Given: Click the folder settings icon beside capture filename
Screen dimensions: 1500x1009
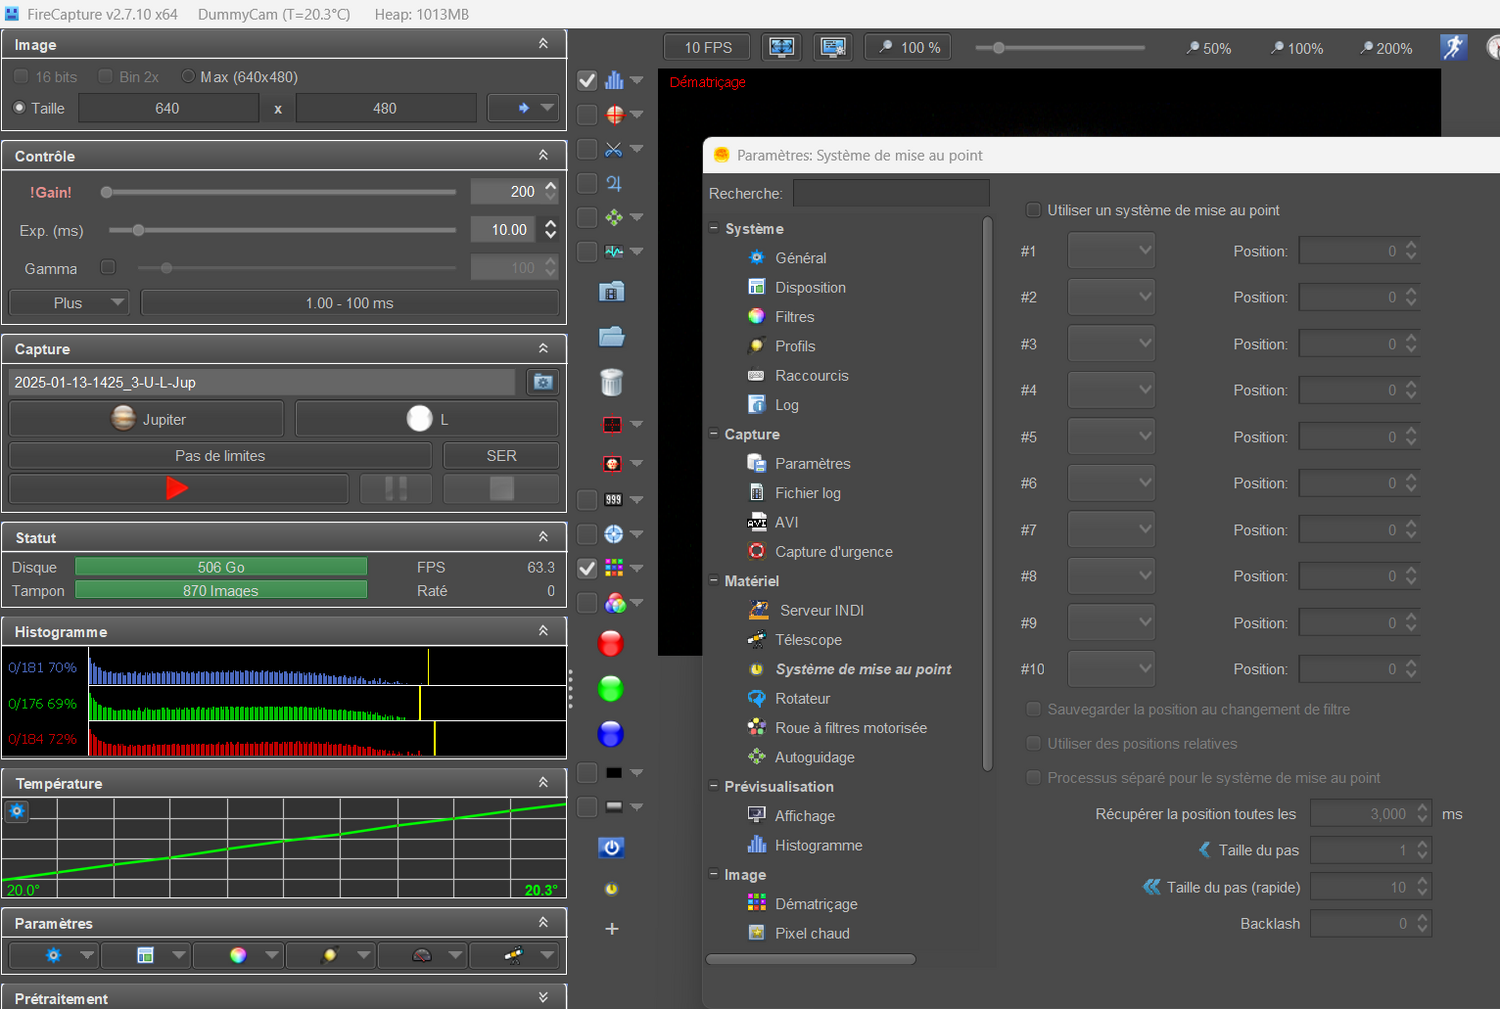Looking at the screenshot, I should [542, 382].
